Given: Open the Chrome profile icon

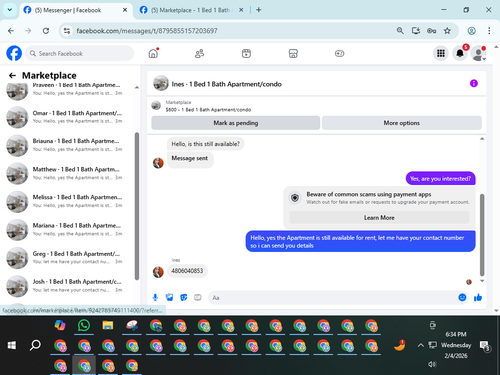Looking at the screenshot, I should [x=471, y=31].
